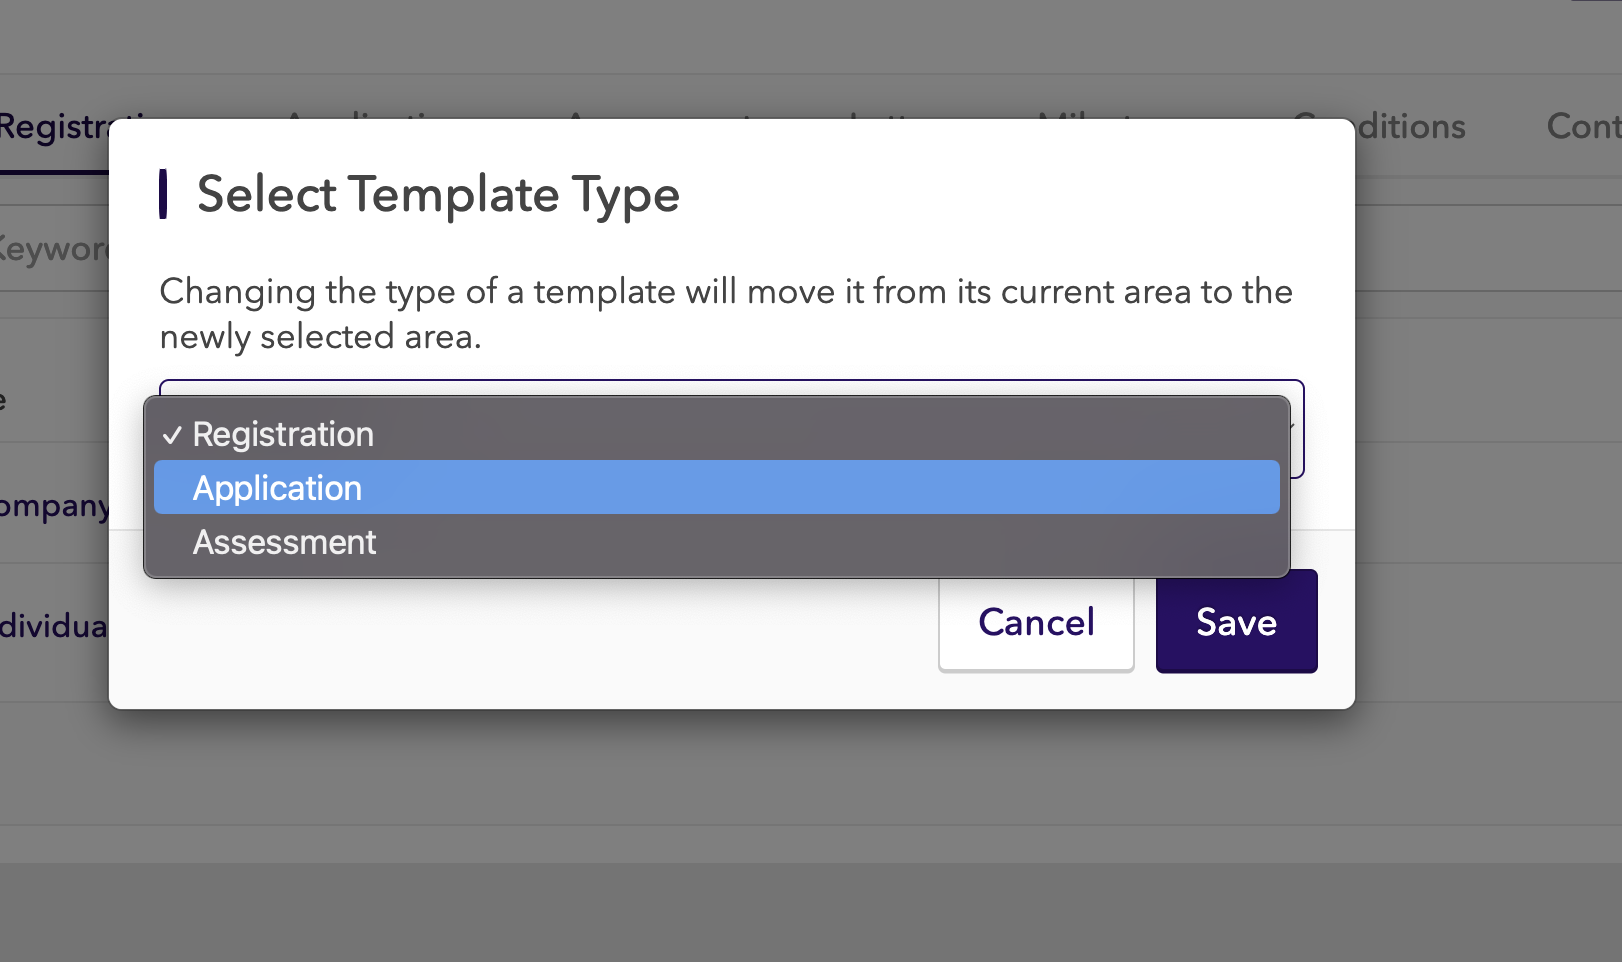Open the partially hidden Conditions tab
1622x962 pixels.
[1412, 127]
